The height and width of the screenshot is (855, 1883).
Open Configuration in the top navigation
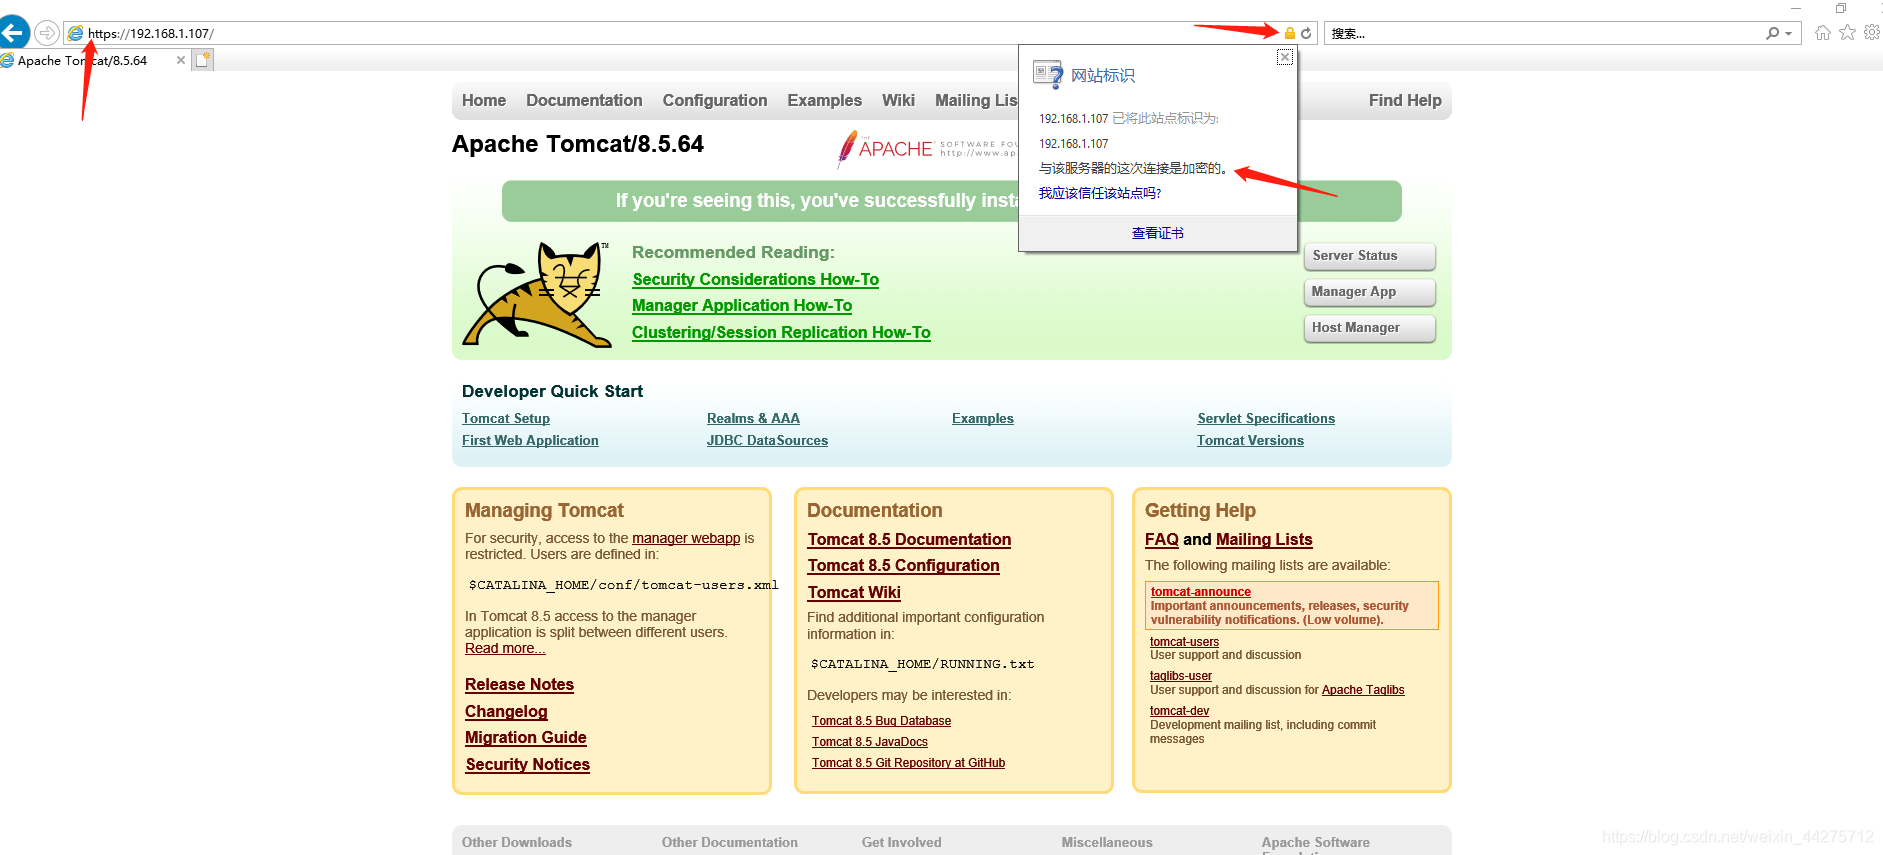(715, 100)
